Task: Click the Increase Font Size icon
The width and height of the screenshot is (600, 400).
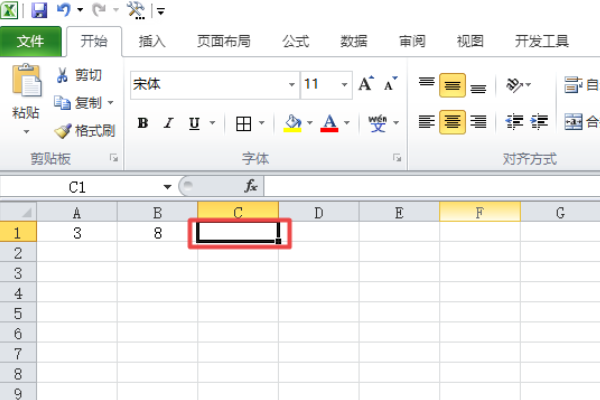Action: 366,84
